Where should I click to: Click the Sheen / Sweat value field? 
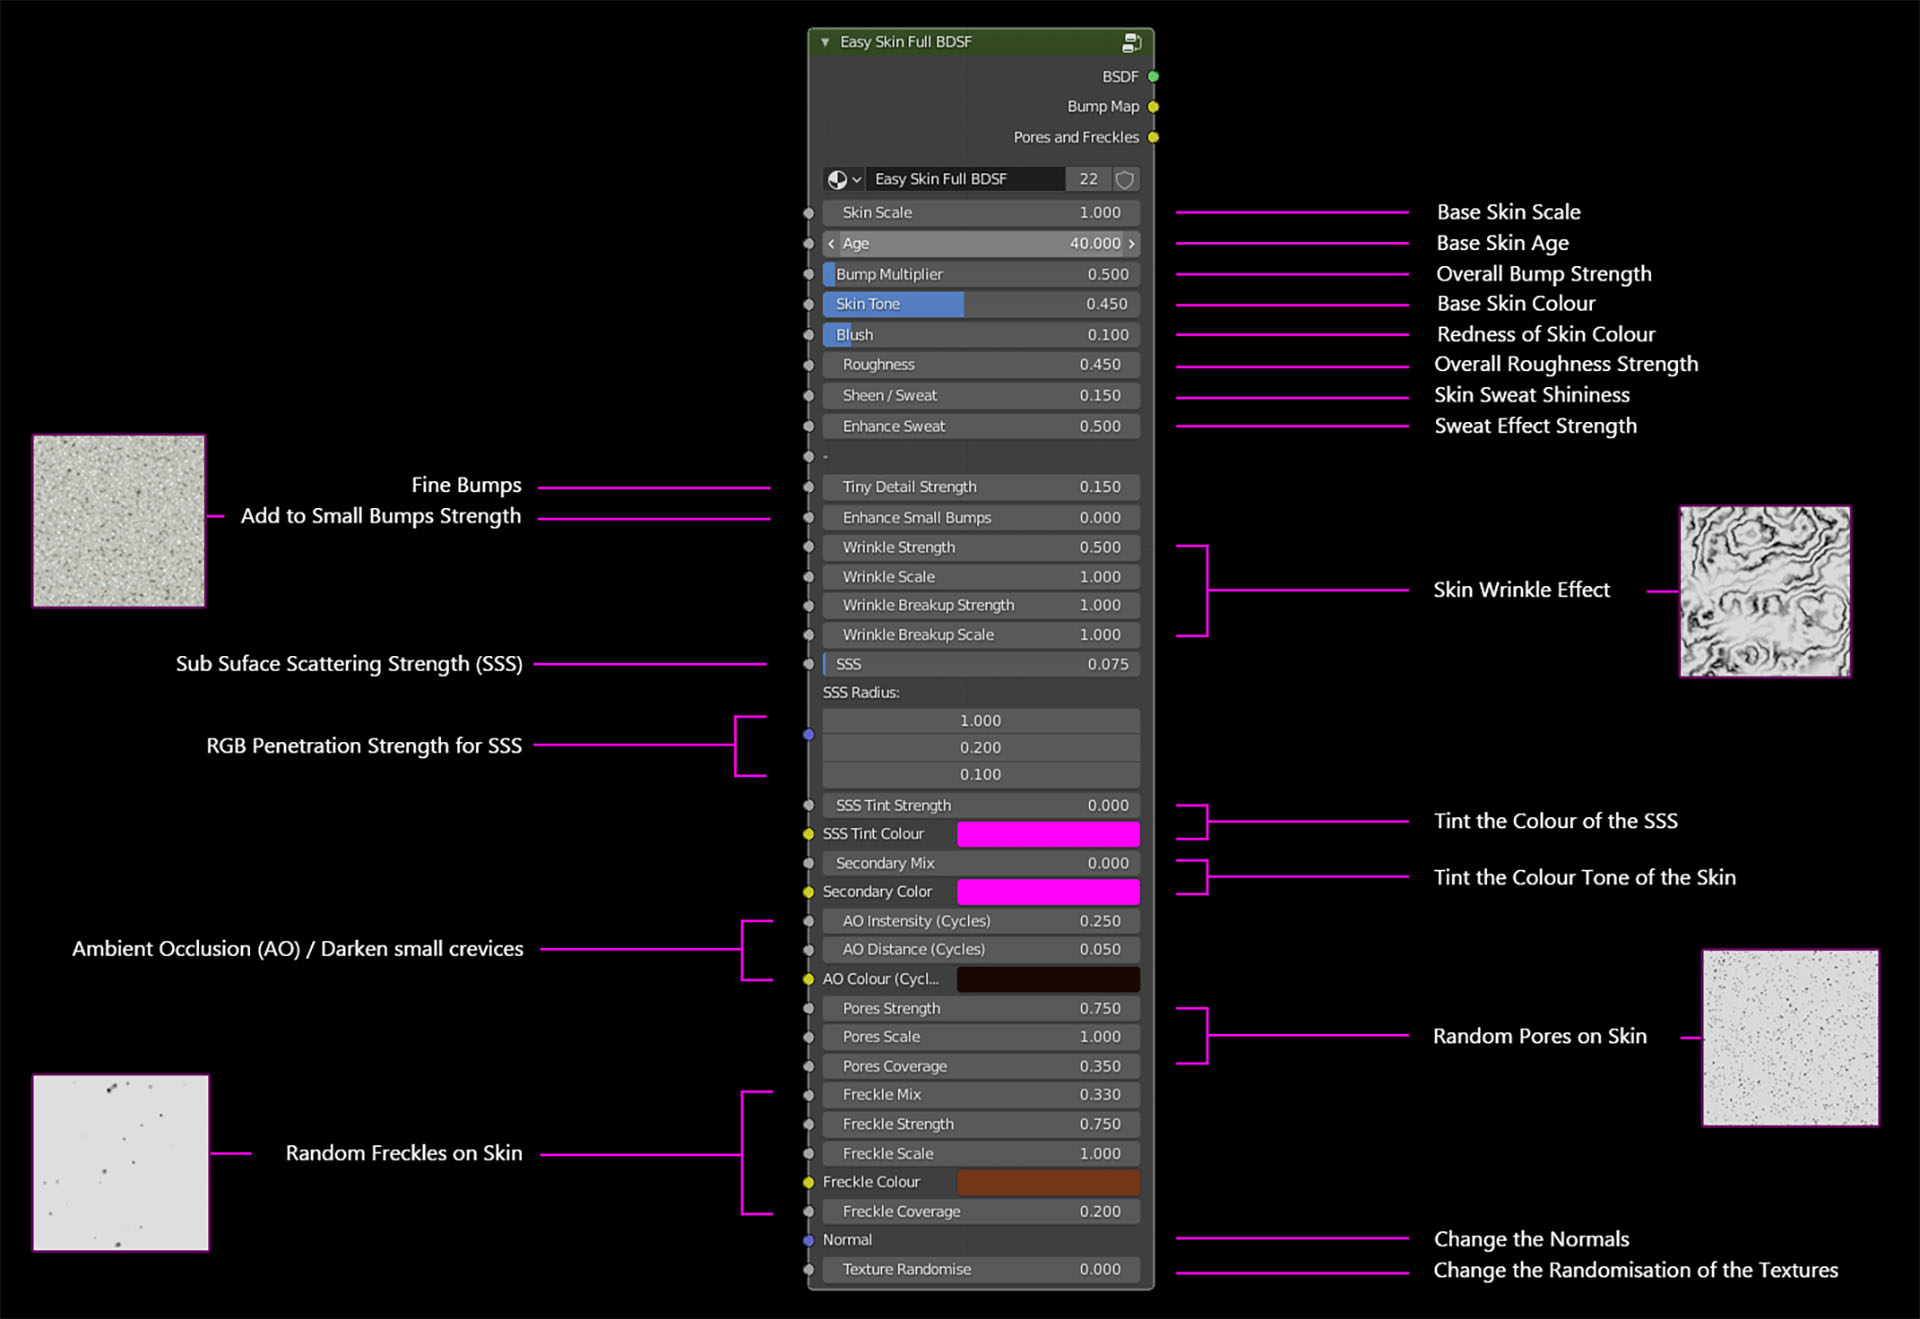pos(981,396)
